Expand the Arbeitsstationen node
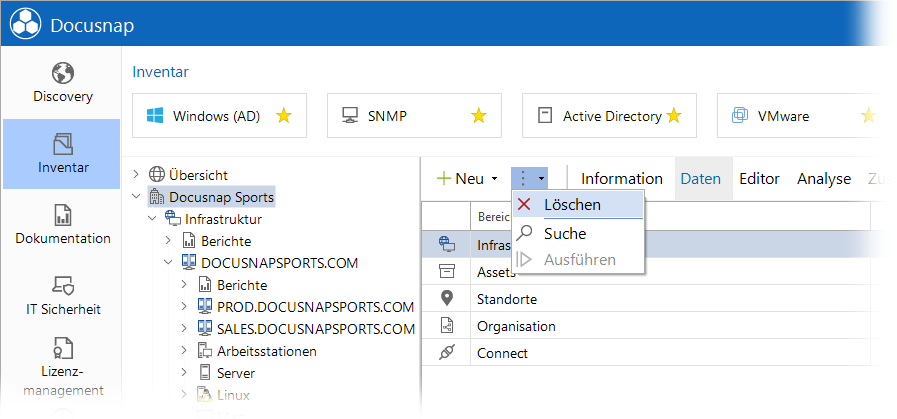The height and width of the screenshot is (419, 897). click(184, 350)
